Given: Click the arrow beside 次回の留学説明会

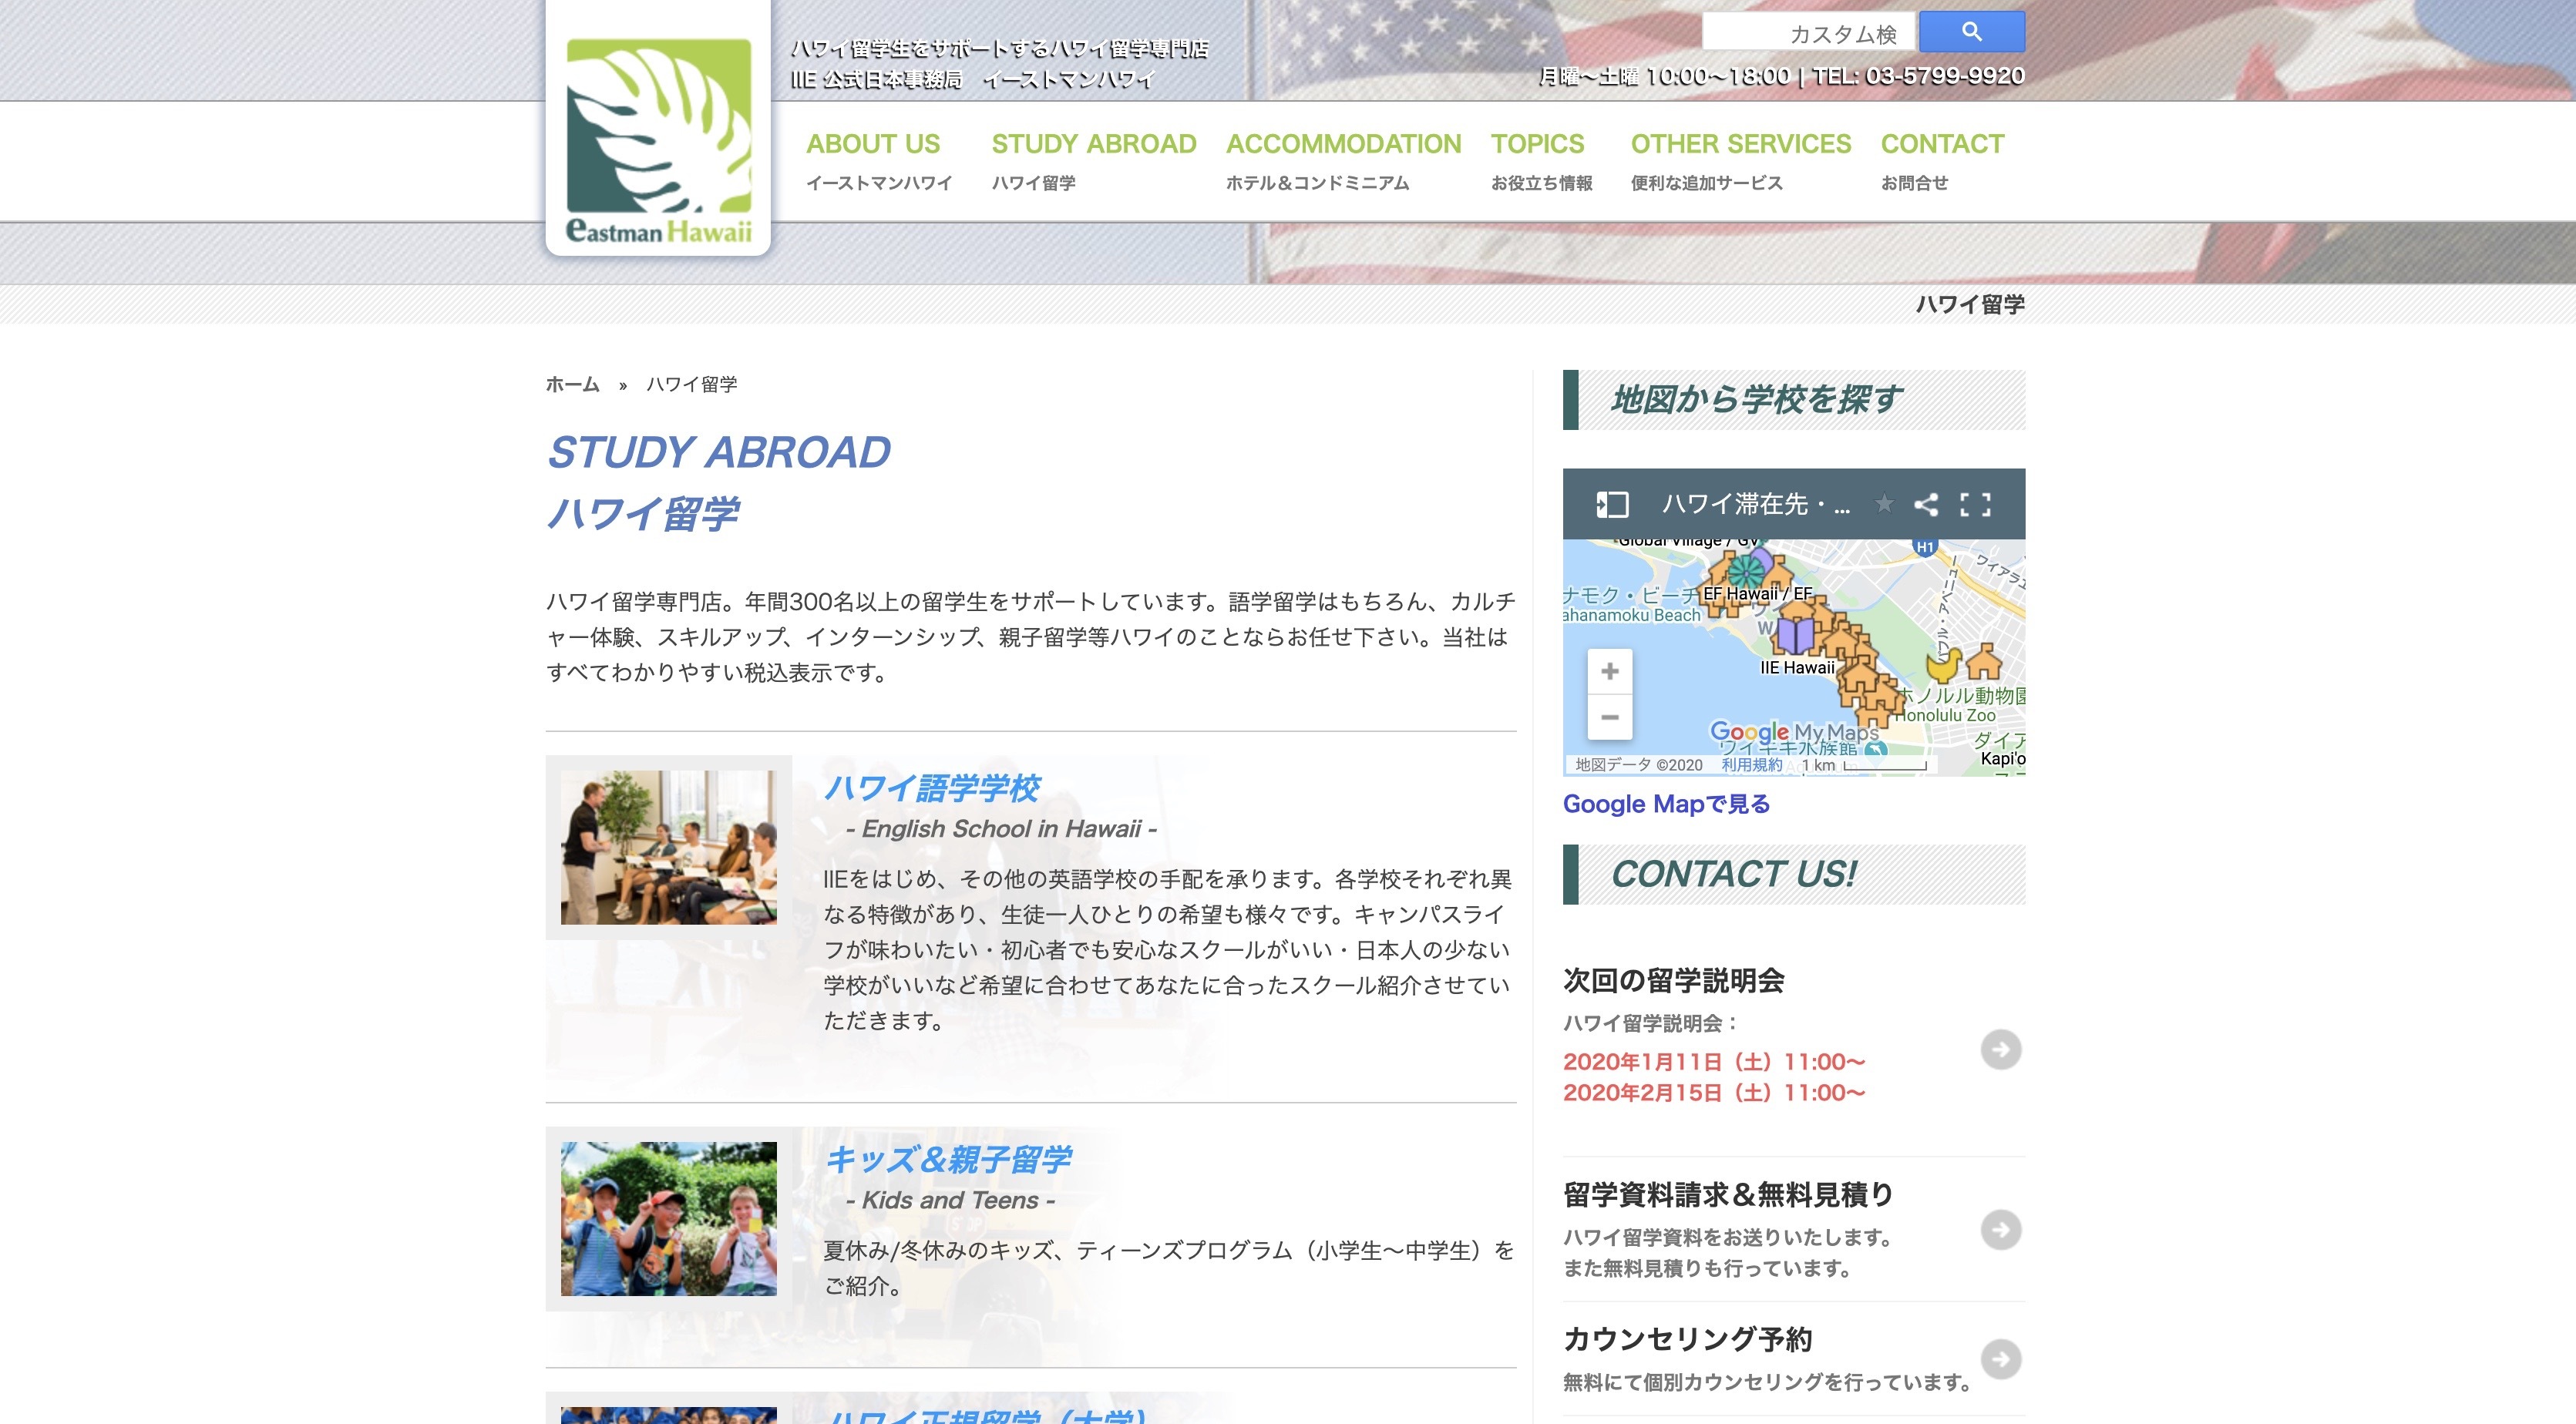Looking at the screenshot, I should tap(2000, 1049).
